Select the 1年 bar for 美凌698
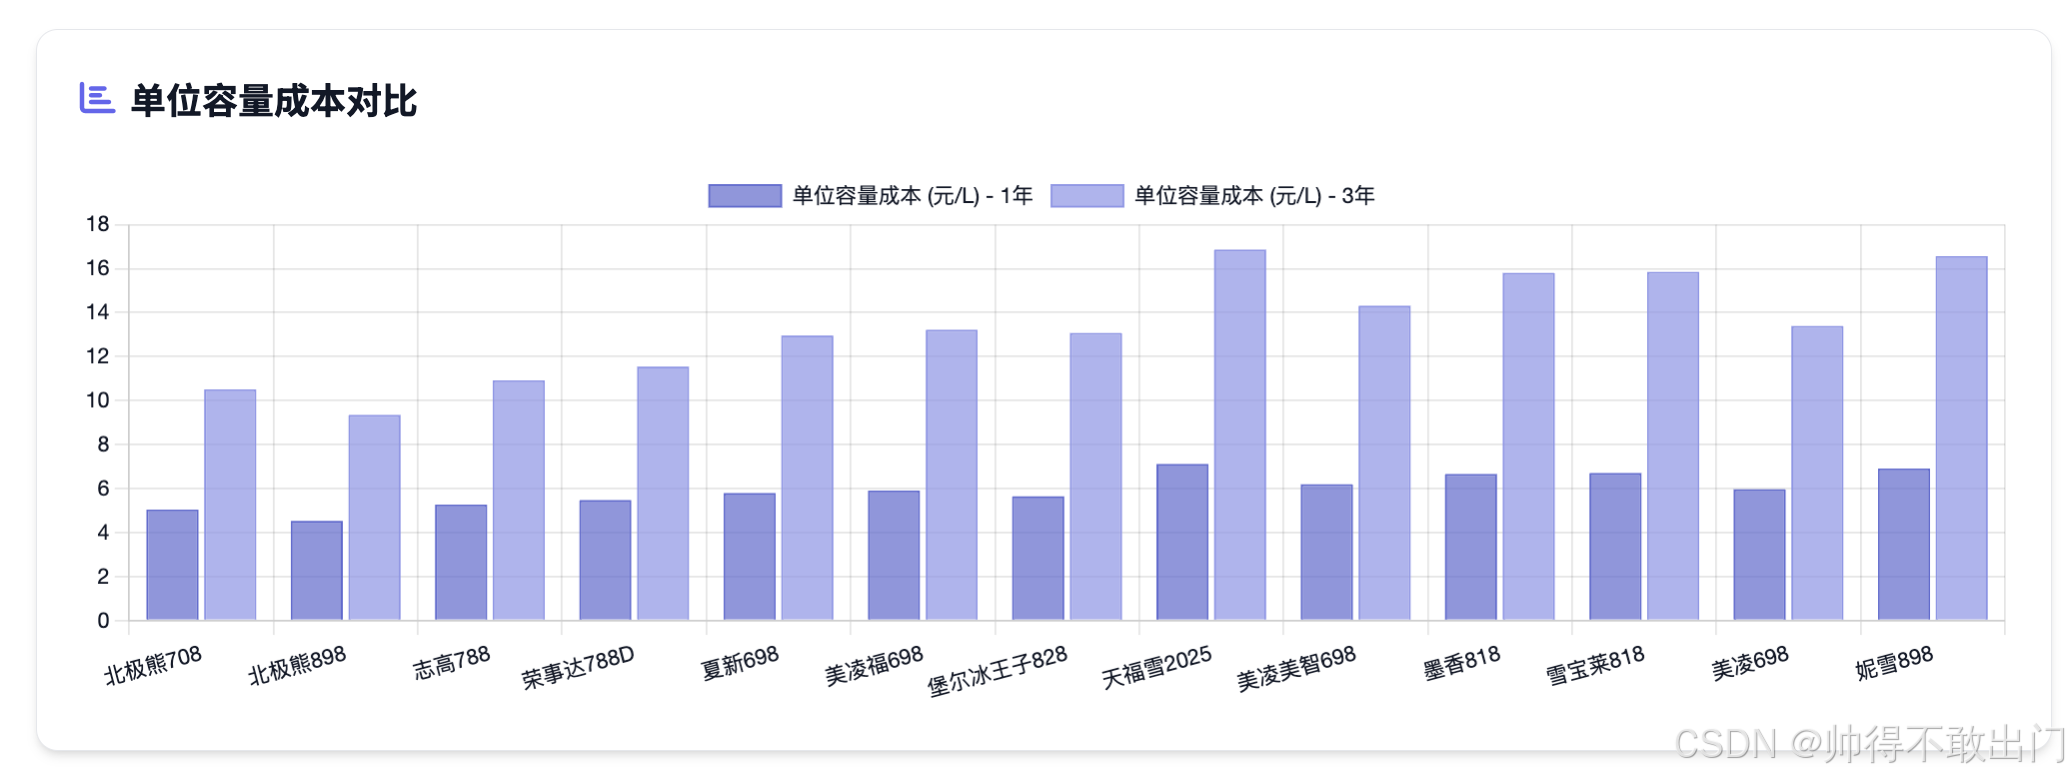Screen dimensions: 2072x778 pyautogui.click(x=1760, y=555)
